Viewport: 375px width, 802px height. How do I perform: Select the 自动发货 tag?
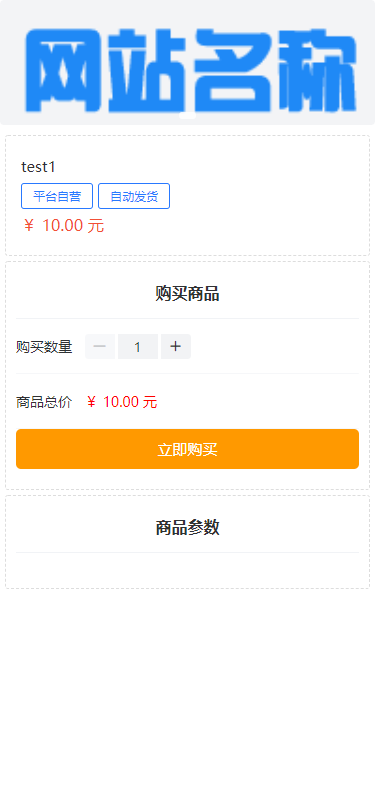click(x=134, y=196)
